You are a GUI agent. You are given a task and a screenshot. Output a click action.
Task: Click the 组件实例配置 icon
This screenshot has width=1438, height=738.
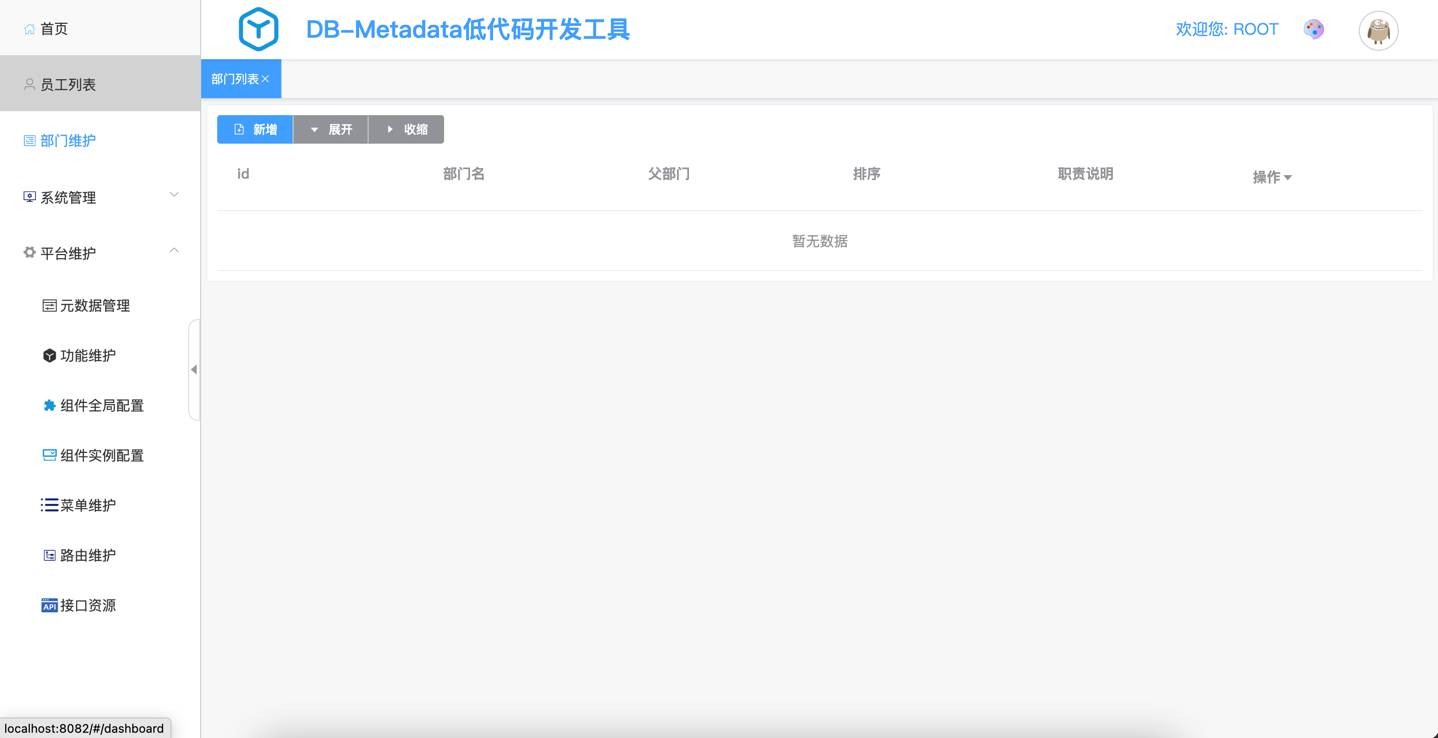pos(49,456)
